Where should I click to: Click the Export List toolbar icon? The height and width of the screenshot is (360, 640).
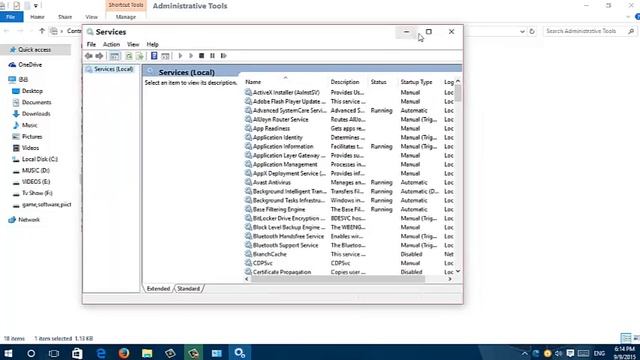[x=140, y=56]
